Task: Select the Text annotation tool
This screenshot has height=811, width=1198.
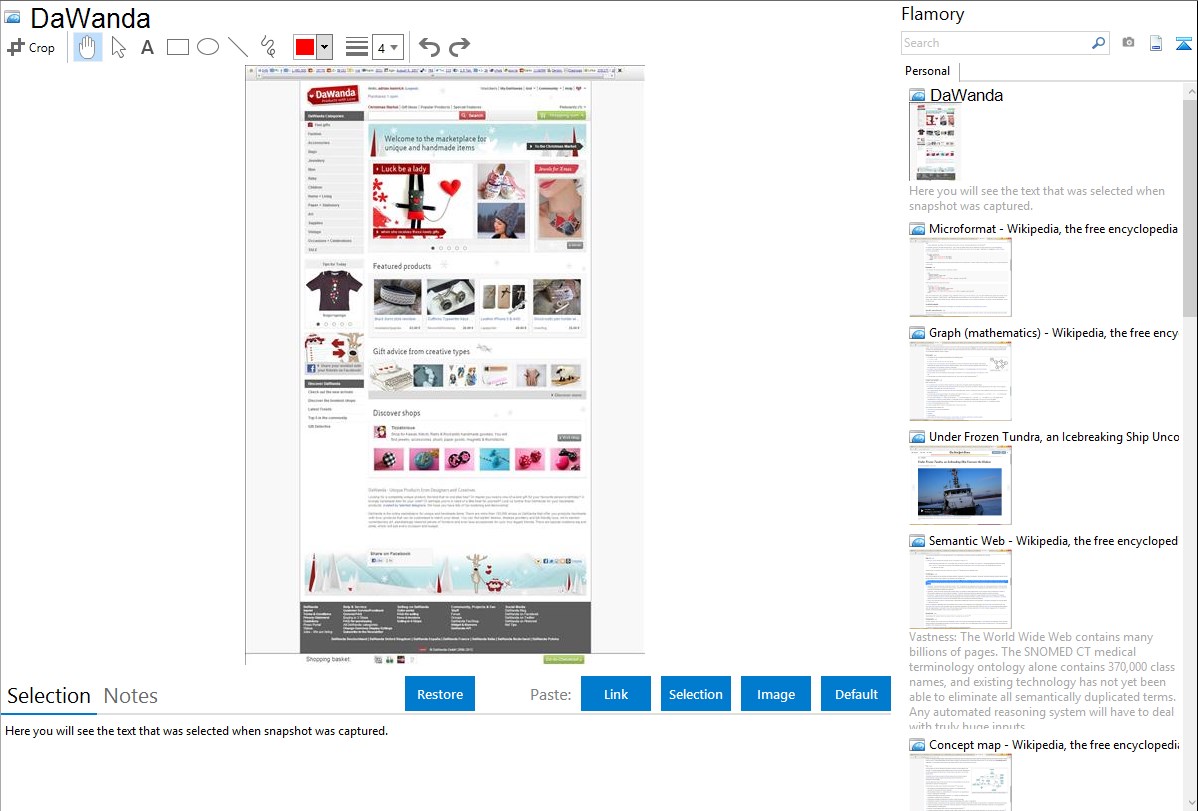Action: click(147, 47)
